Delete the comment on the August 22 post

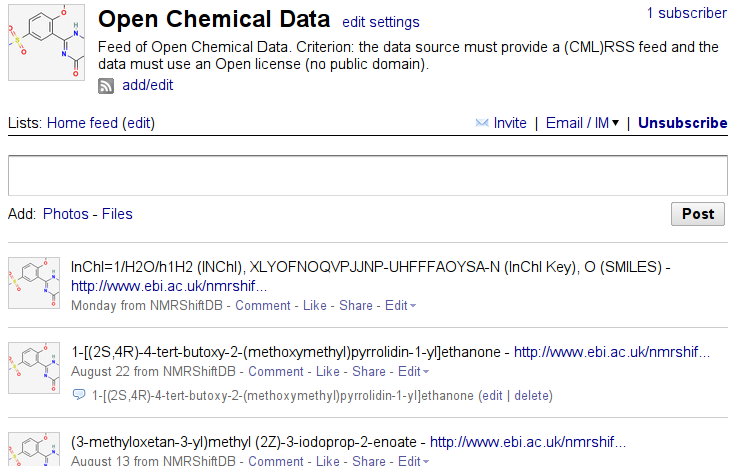[532, 395]
